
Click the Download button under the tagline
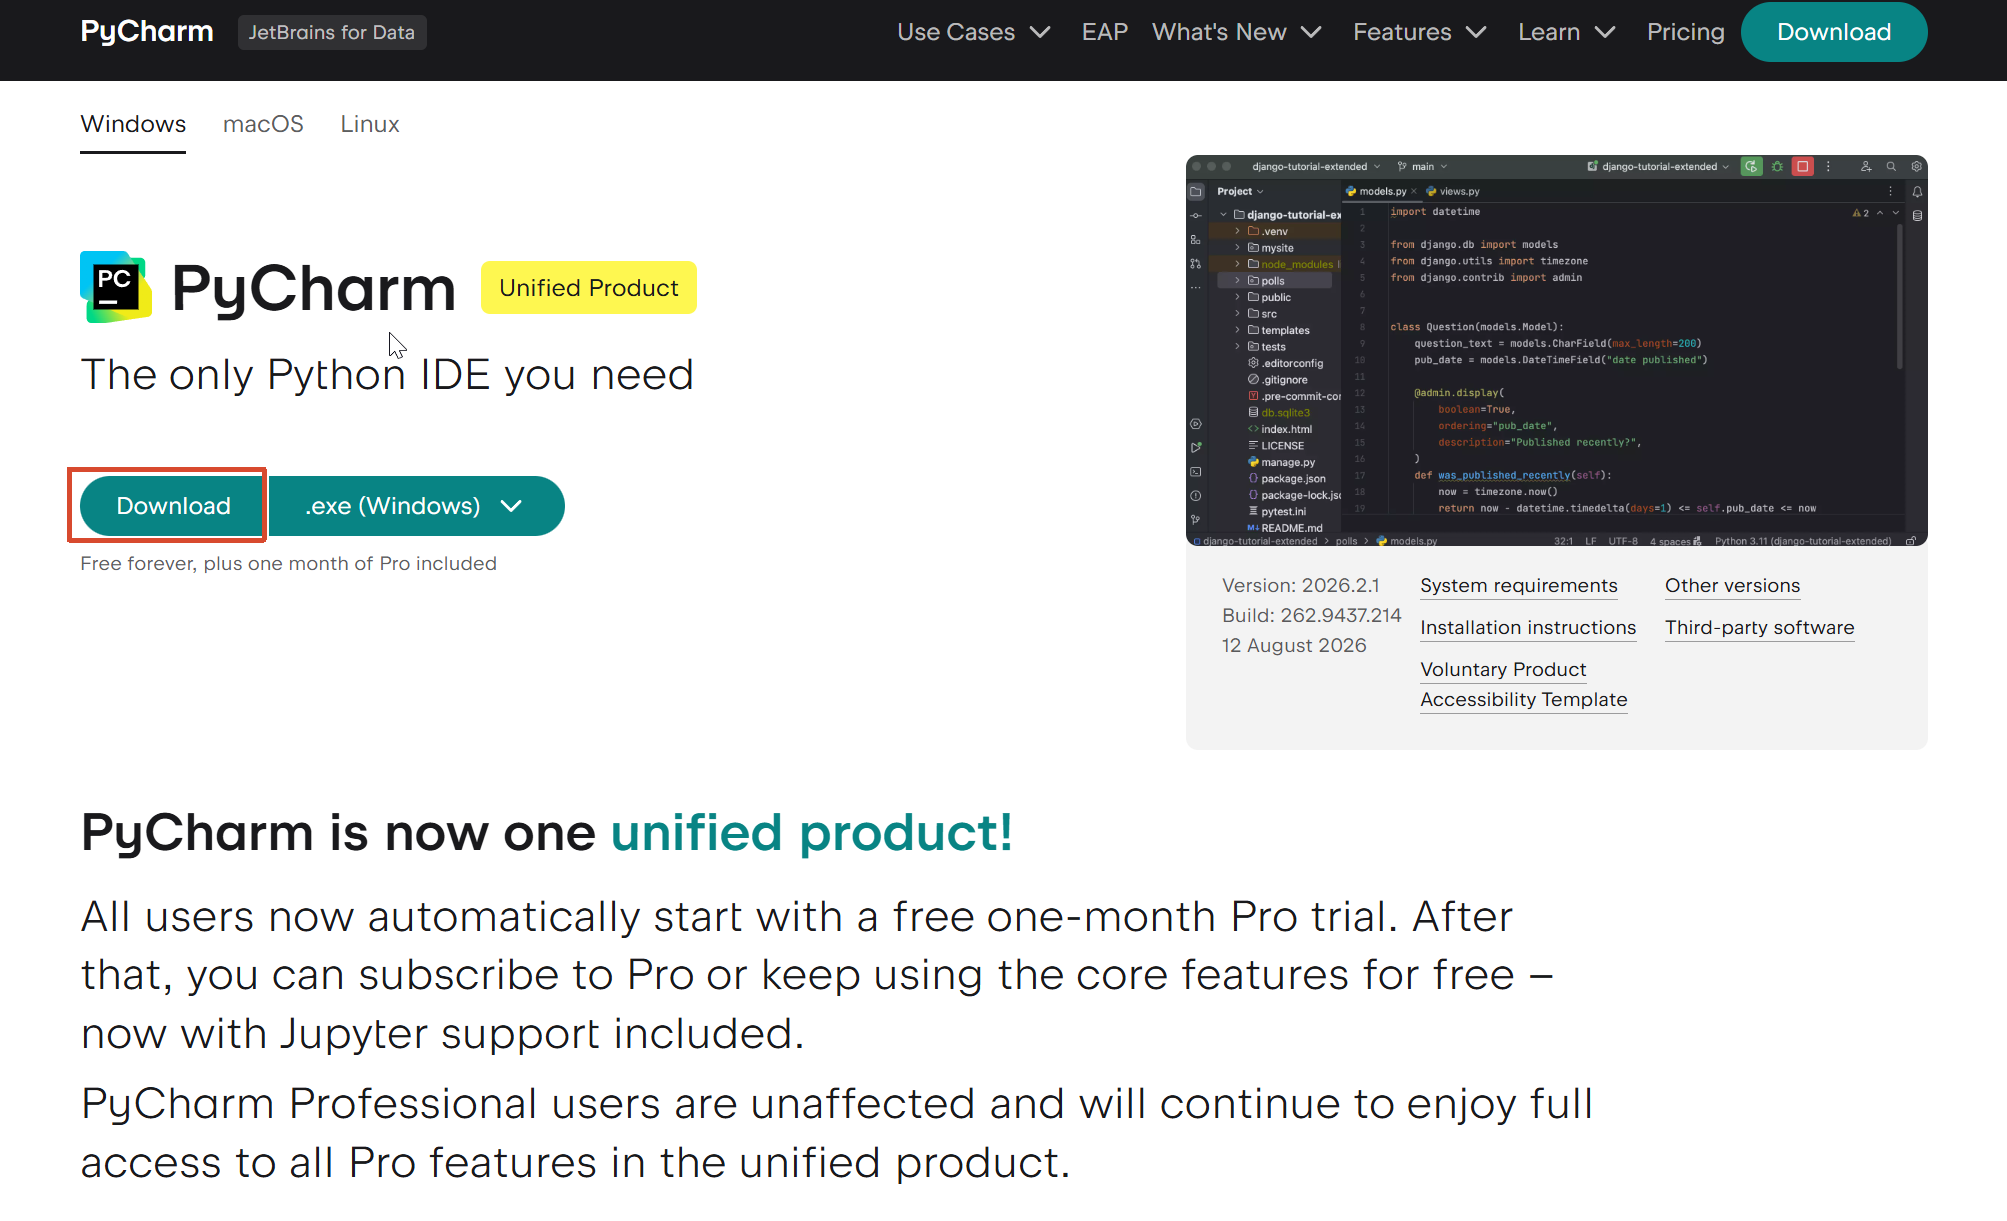click(x=173, y=506)
